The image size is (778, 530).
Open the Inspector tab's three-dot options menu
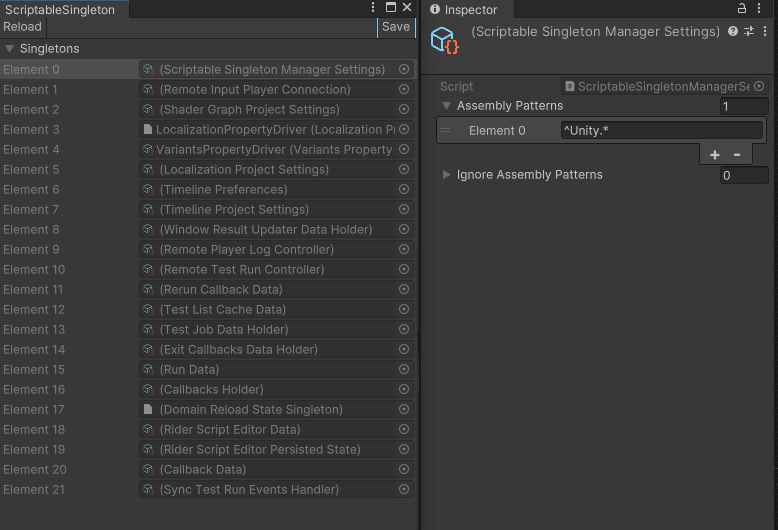point(759,9)
